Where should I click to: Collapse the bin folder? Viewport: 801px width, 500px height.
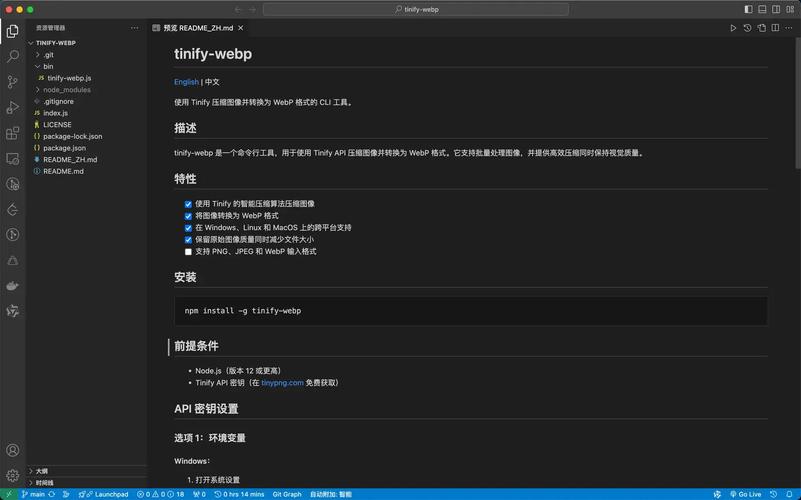pyautogui.click(x=87, y=66)
